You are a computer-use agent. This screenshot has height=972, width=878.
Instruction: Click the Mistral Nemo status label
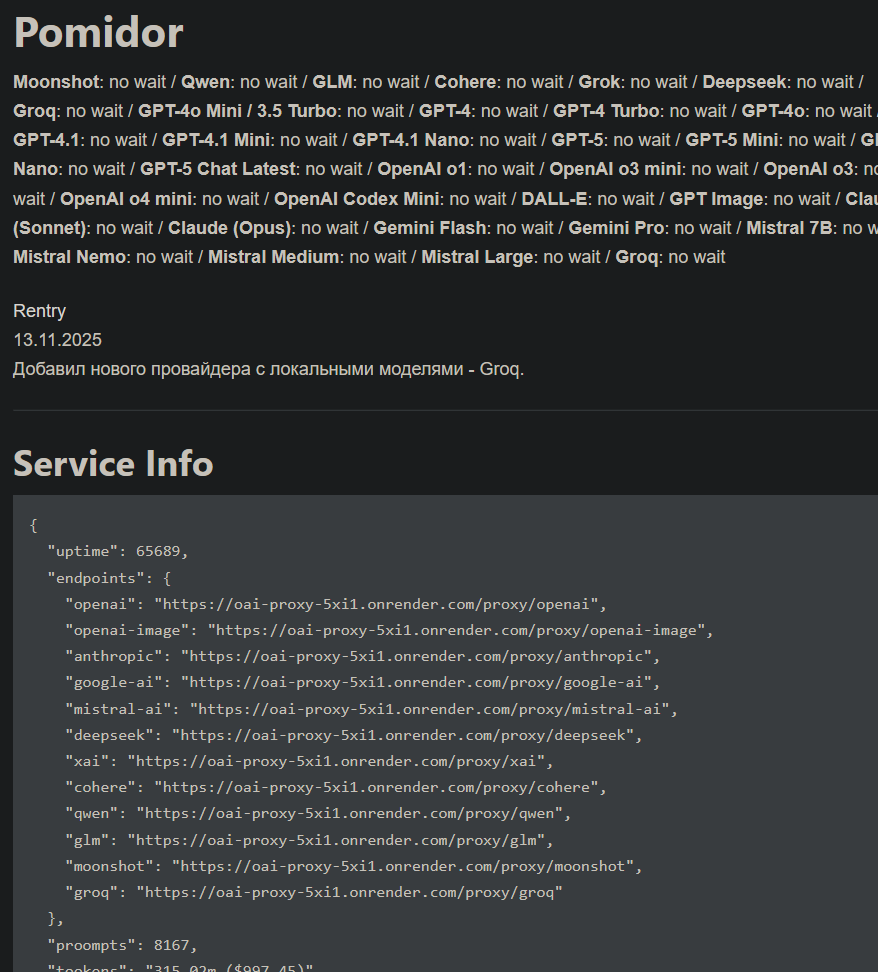click(x=69, y=257)
